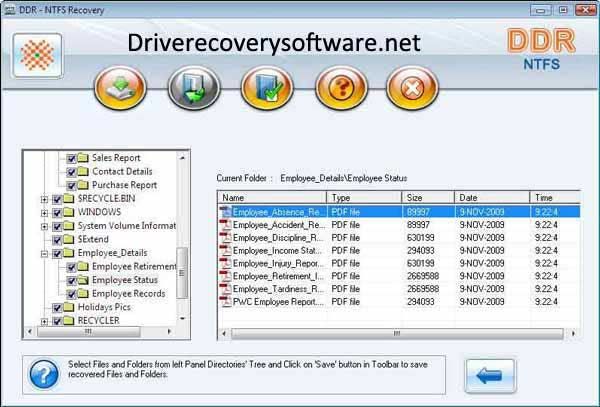600x407 pixels.
Task: Click the tree panel vertical scrollbar thumb
Action: click(182, 273)
